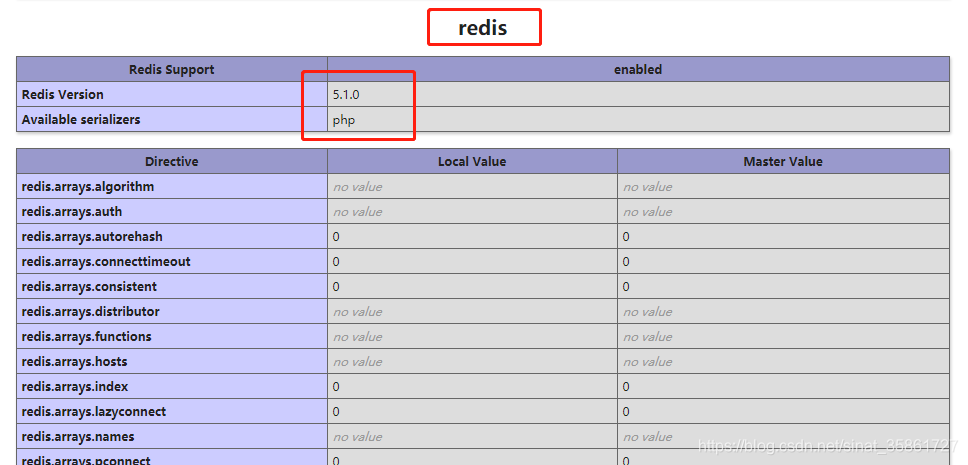
Task: Select the redis.arrays.algorithm directive
Action: point(88,186)
